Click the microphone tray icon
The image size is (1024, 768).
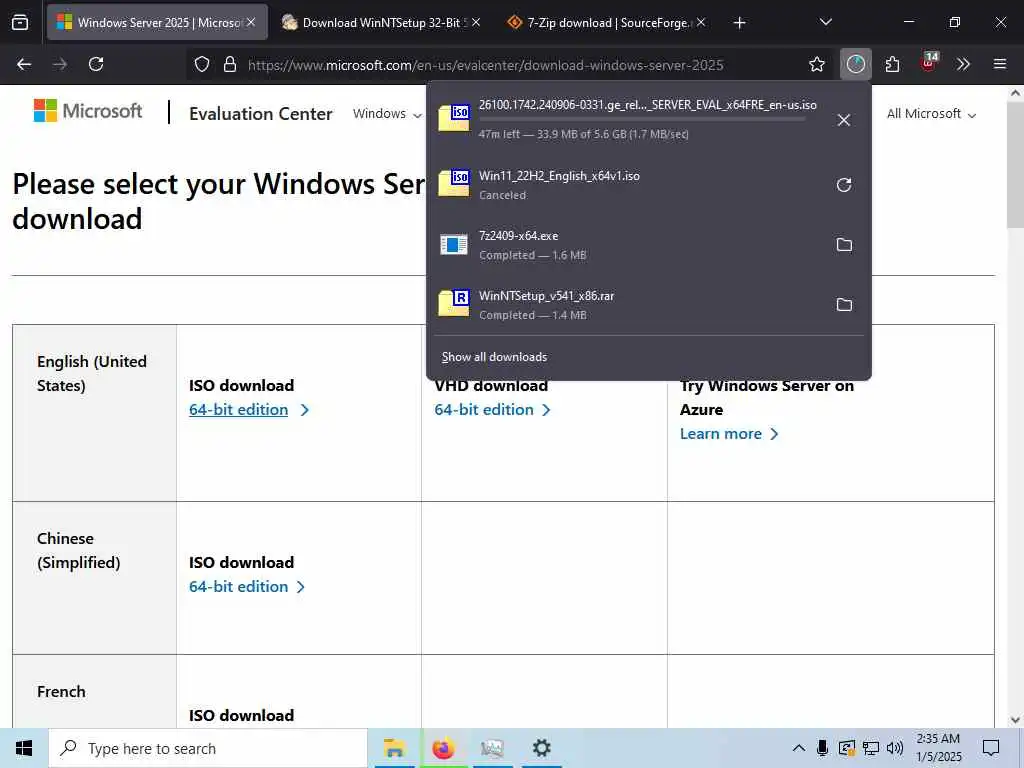coord(822,748)
